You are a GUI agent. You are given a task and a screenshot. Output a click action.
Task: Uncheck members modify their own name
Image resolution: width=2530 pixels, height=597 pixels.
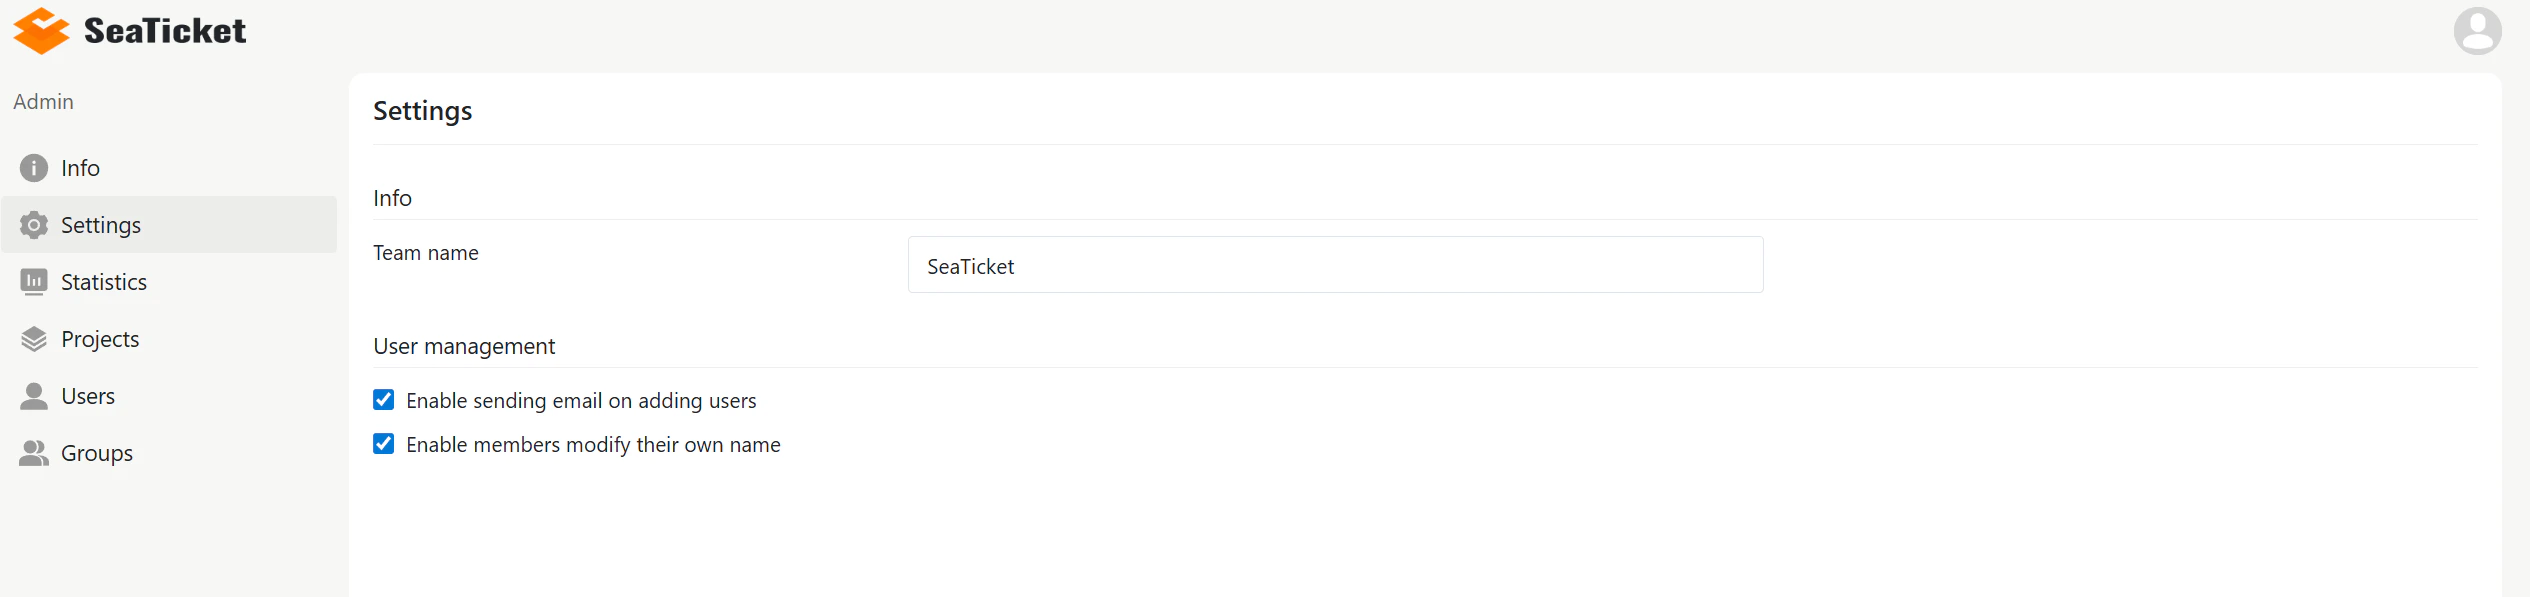pos(384,444)
